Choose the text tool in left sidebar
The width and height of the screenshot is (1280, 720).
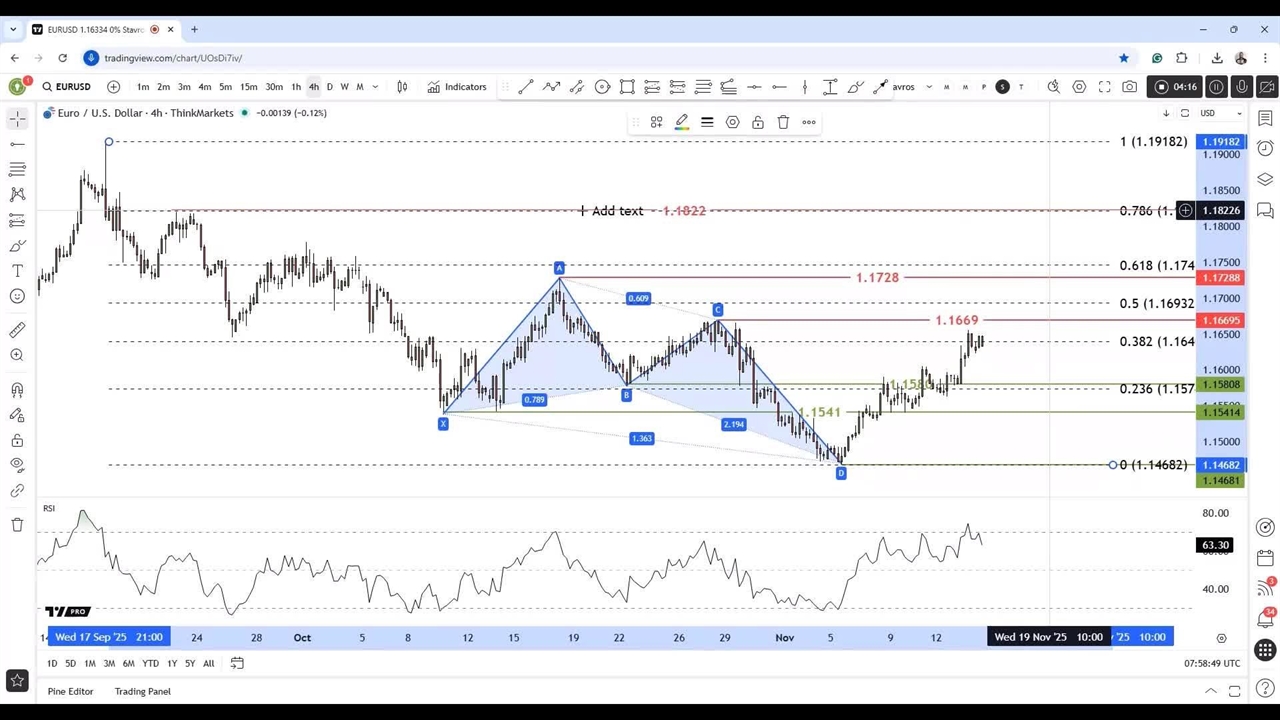point(17,271)
